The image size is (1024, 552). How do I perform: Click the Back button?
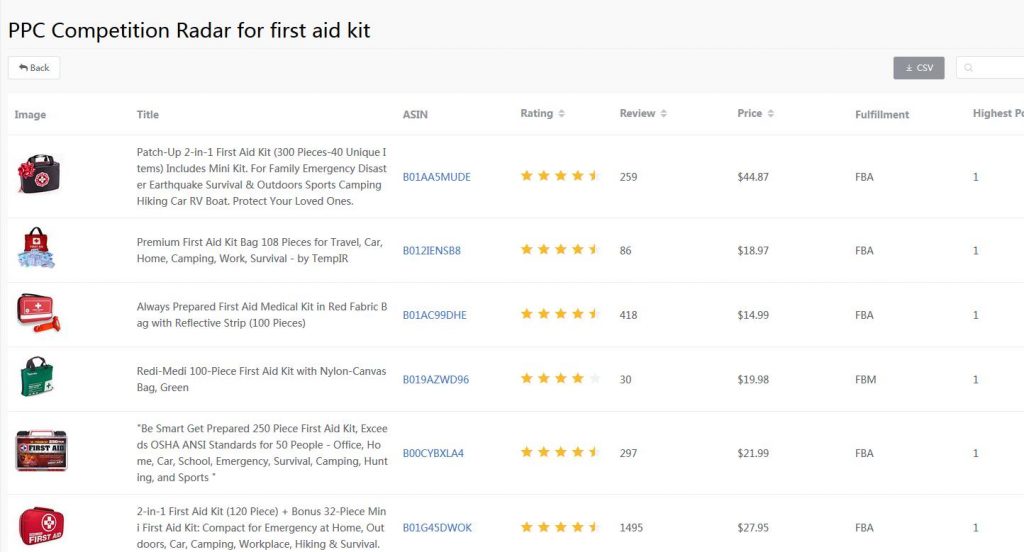(x=34, y=68)
